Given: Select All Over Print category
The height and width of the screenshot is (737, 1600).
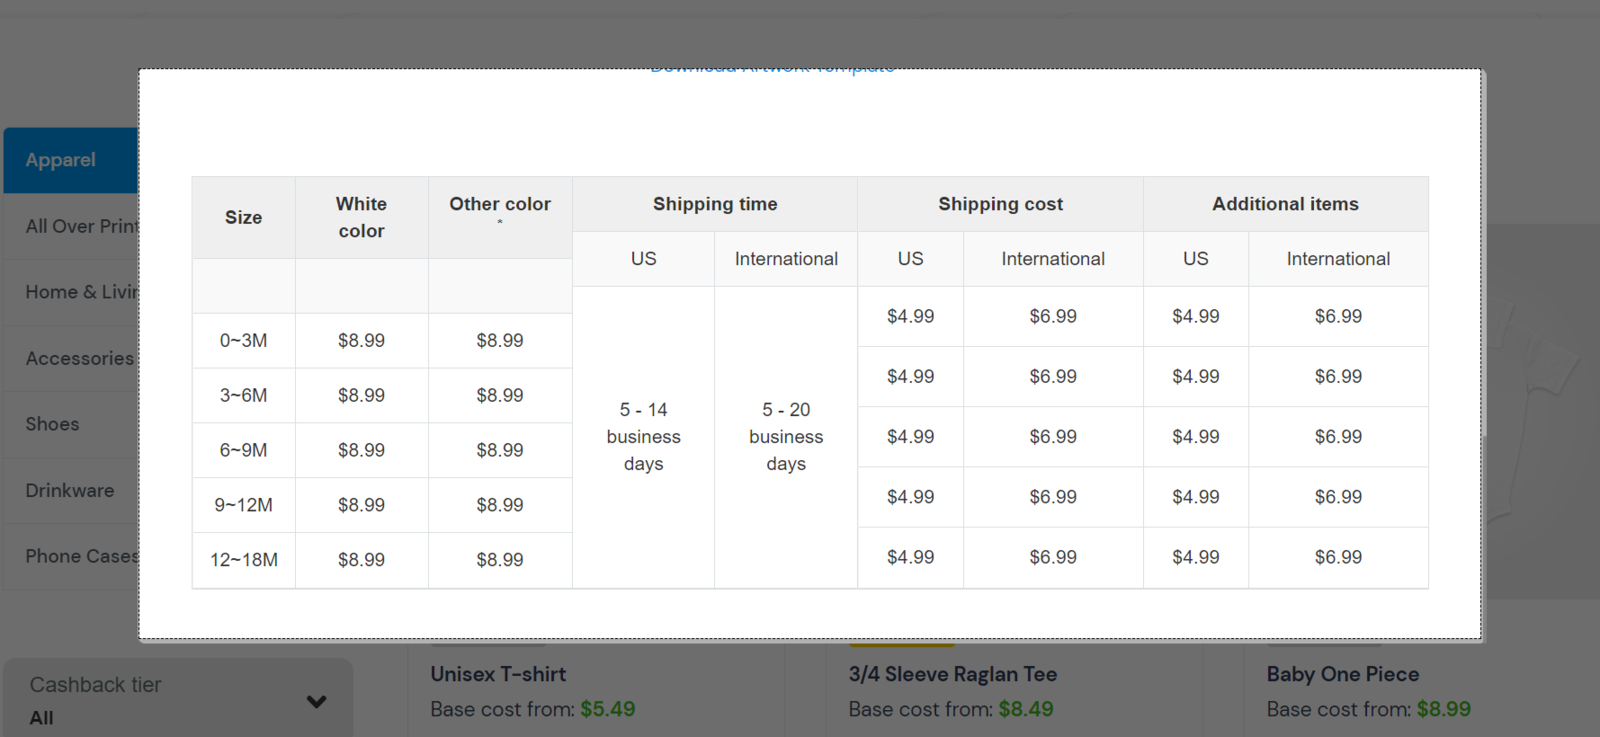Looking at the screenshot, I should tap(80, 226).
